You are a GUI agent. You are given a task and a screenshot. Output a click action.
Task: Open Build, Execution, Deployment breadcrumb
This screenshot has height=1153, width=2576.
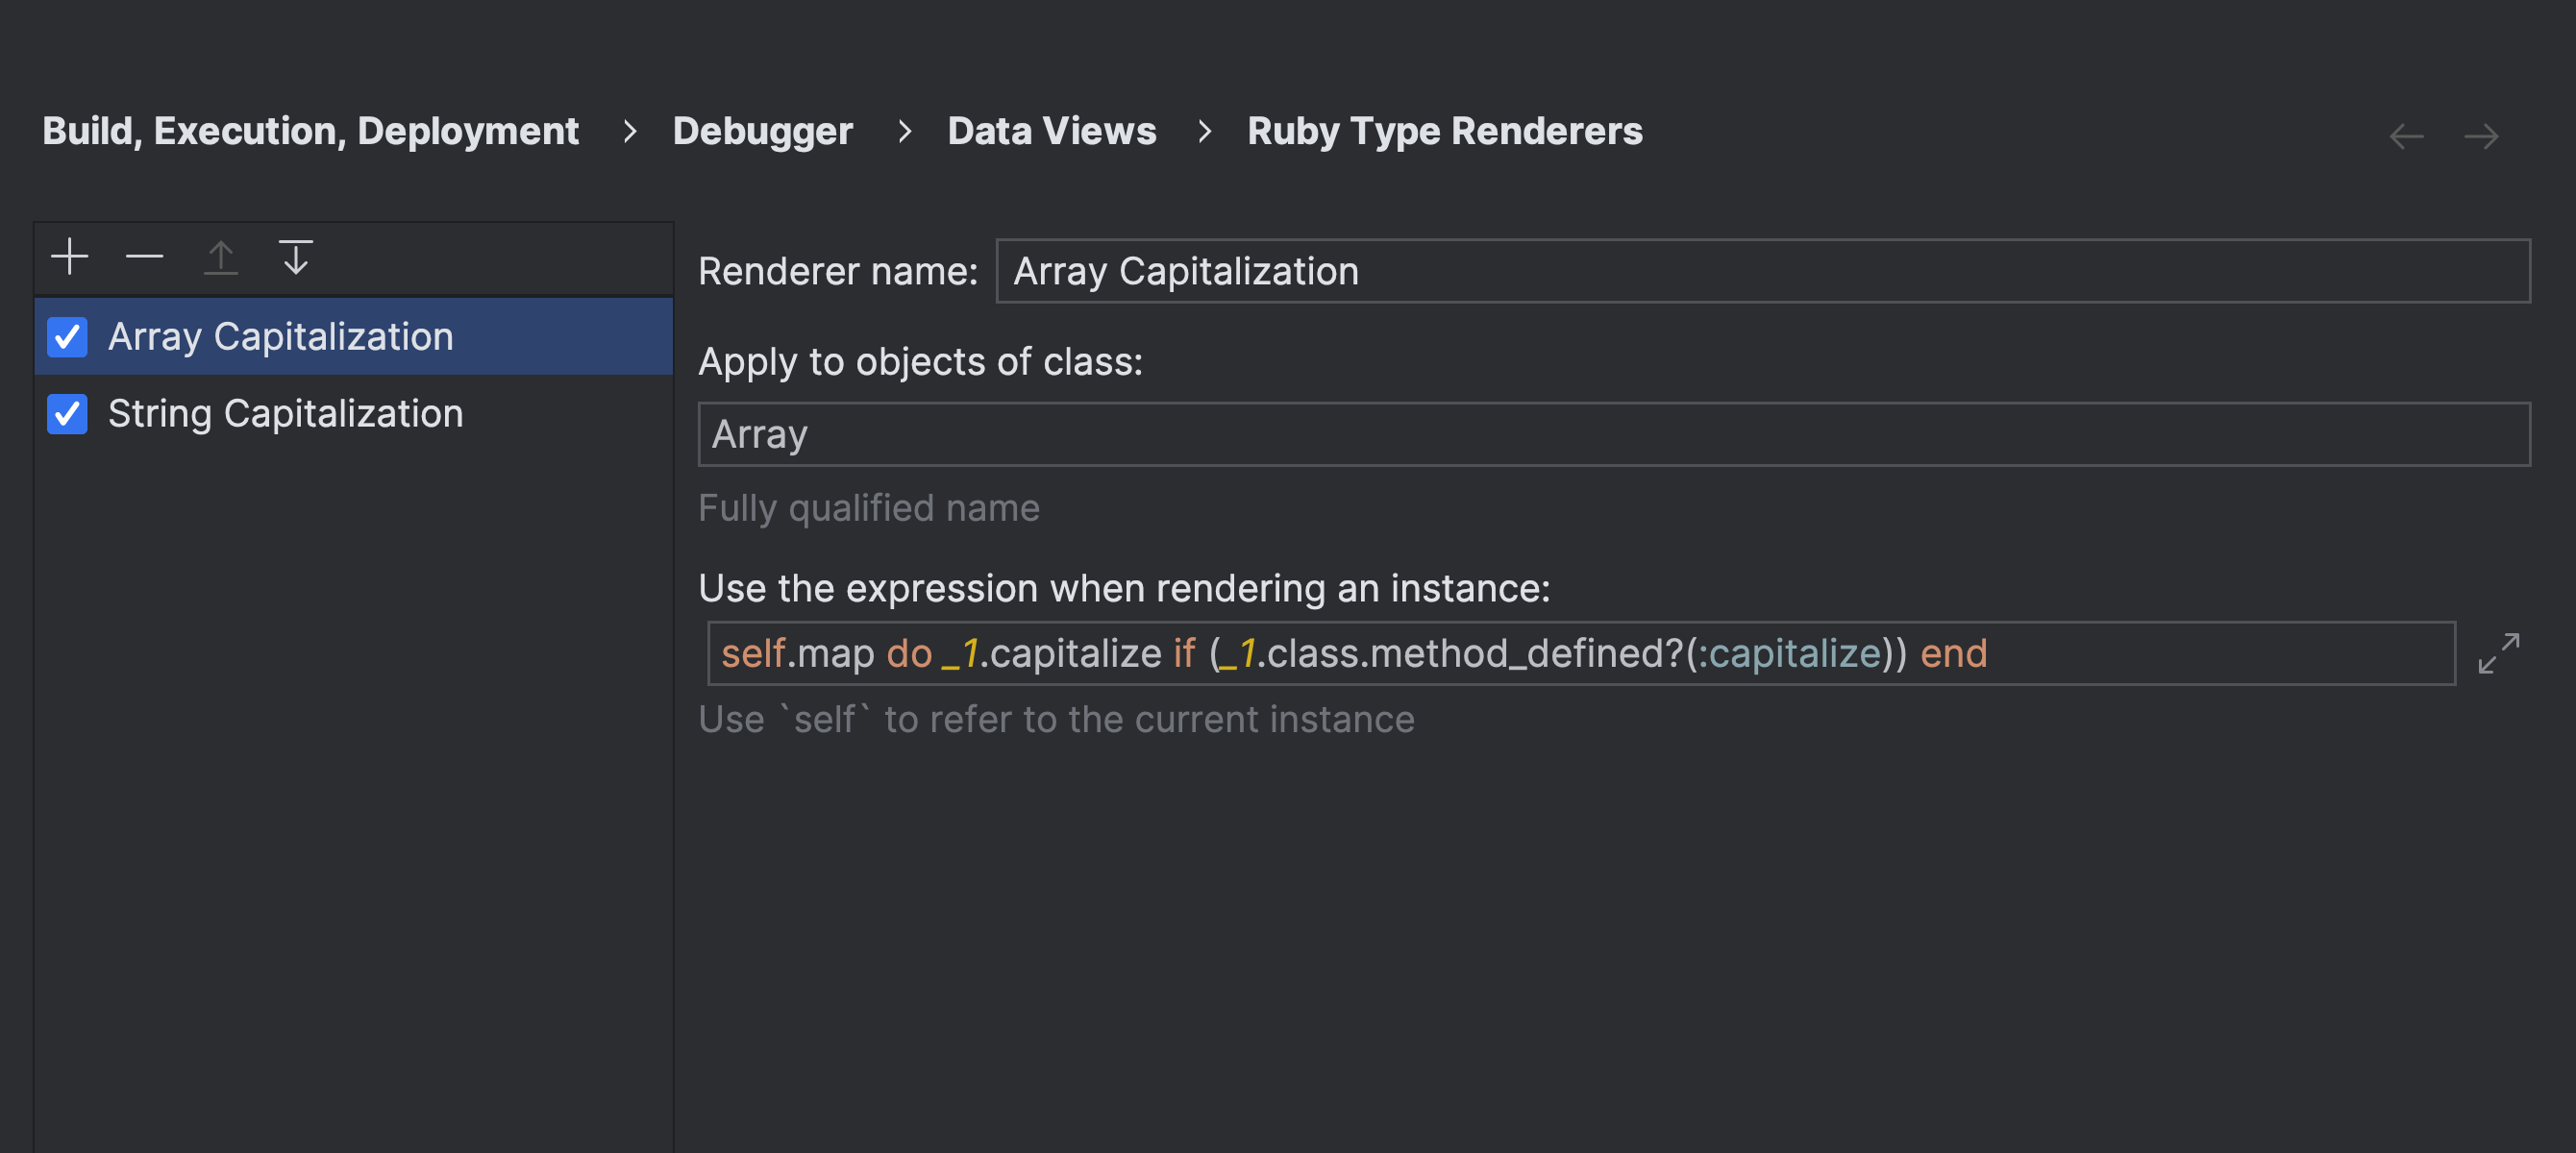click(x=310, y=131)
